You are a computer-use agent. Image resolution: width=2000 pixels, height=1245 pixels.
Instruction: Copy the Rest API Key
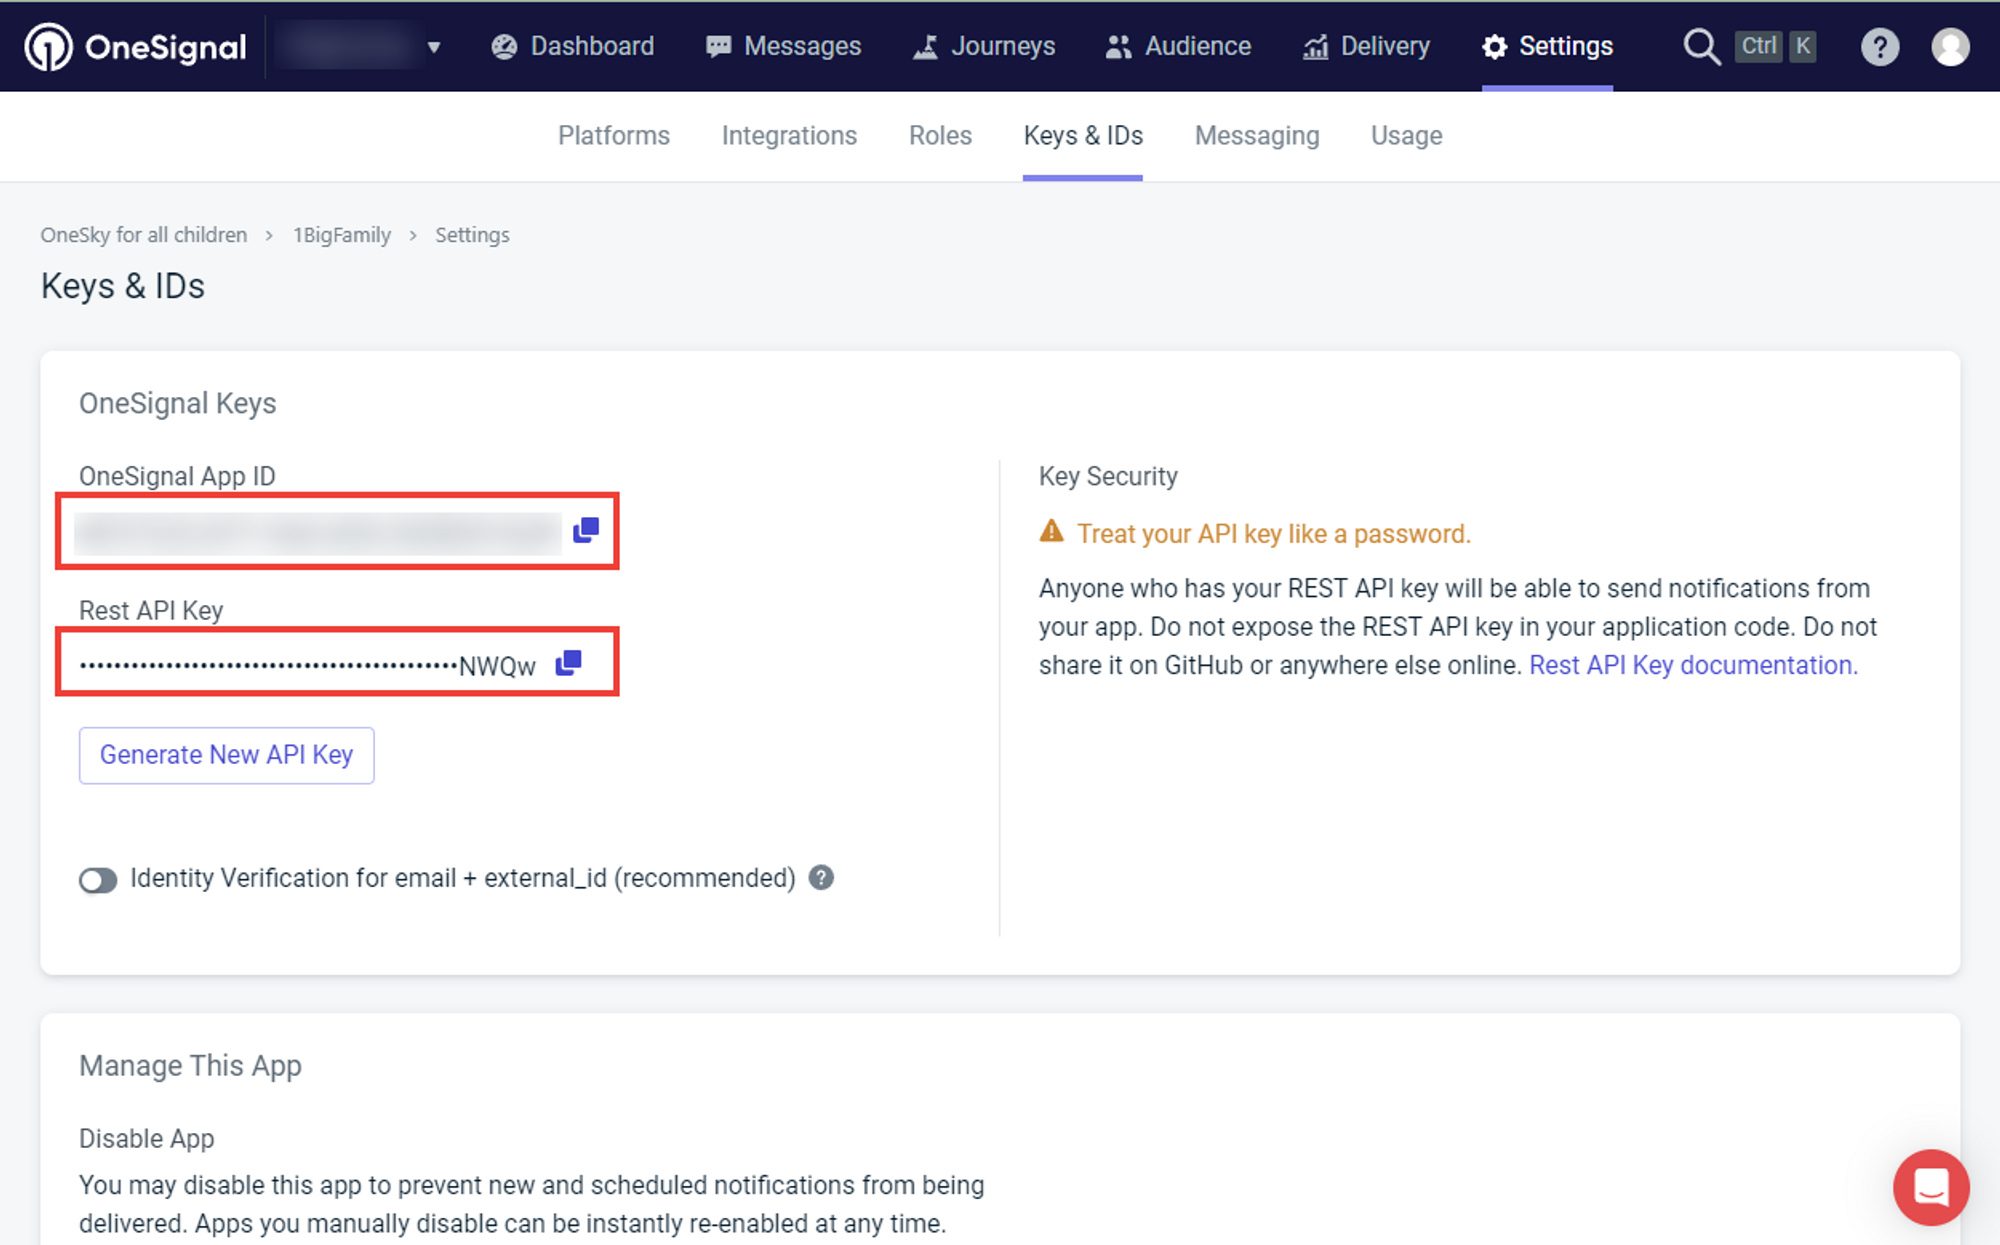tap(568, 663)
